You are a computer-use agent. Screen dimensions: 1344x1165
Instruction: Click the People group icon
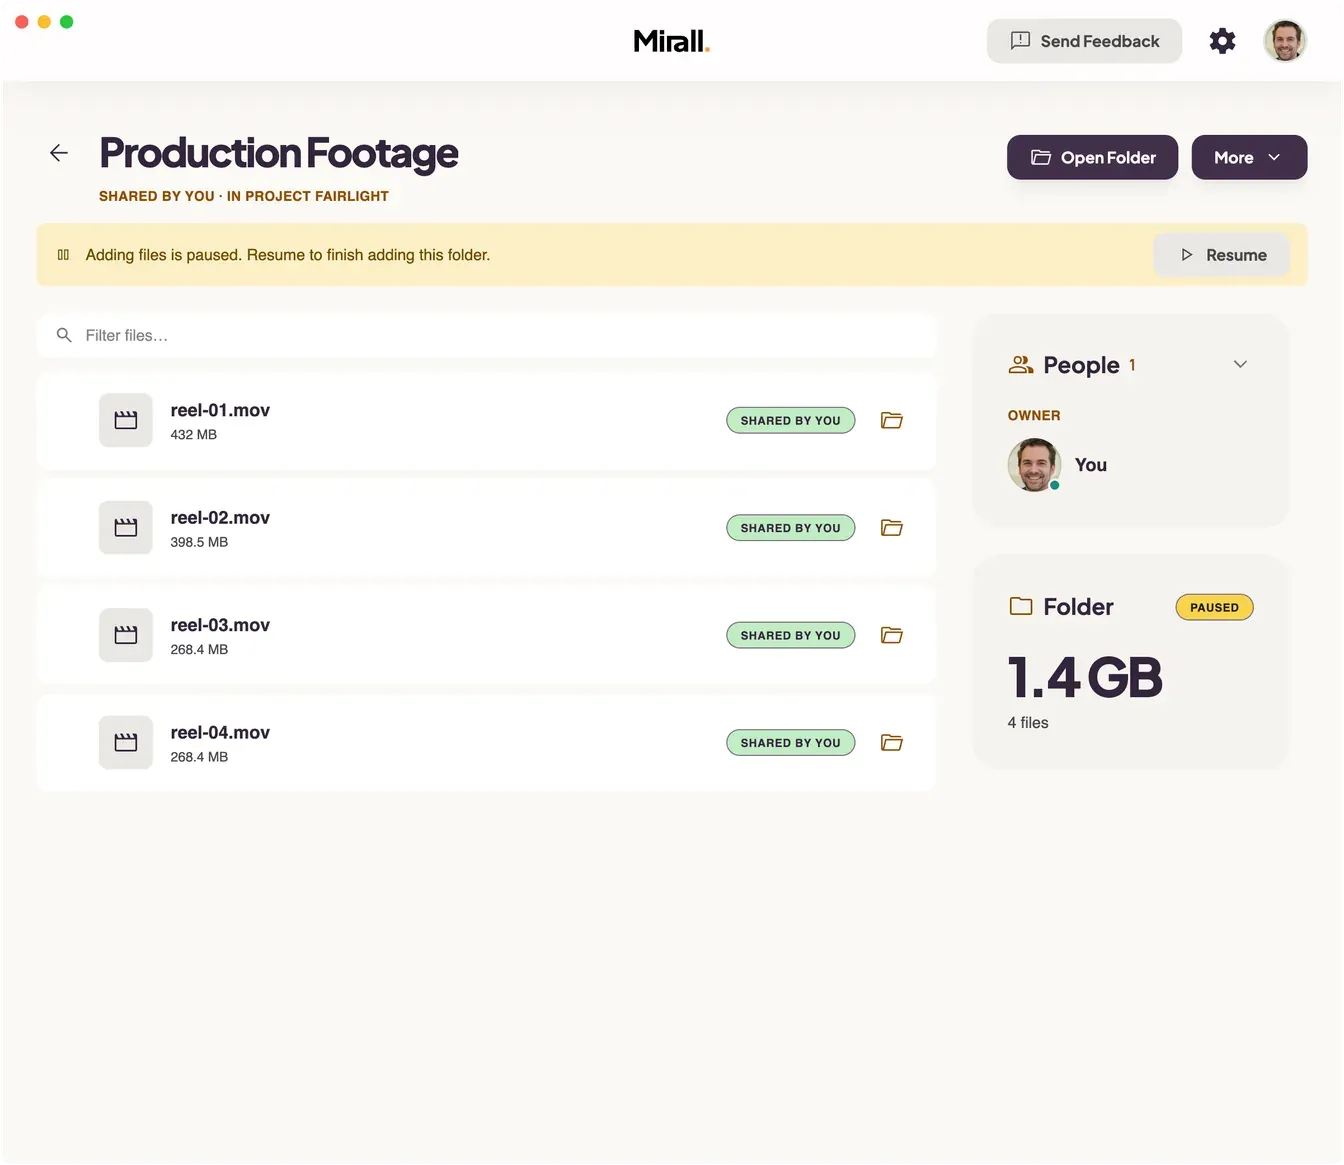[x=1020, y=365]
